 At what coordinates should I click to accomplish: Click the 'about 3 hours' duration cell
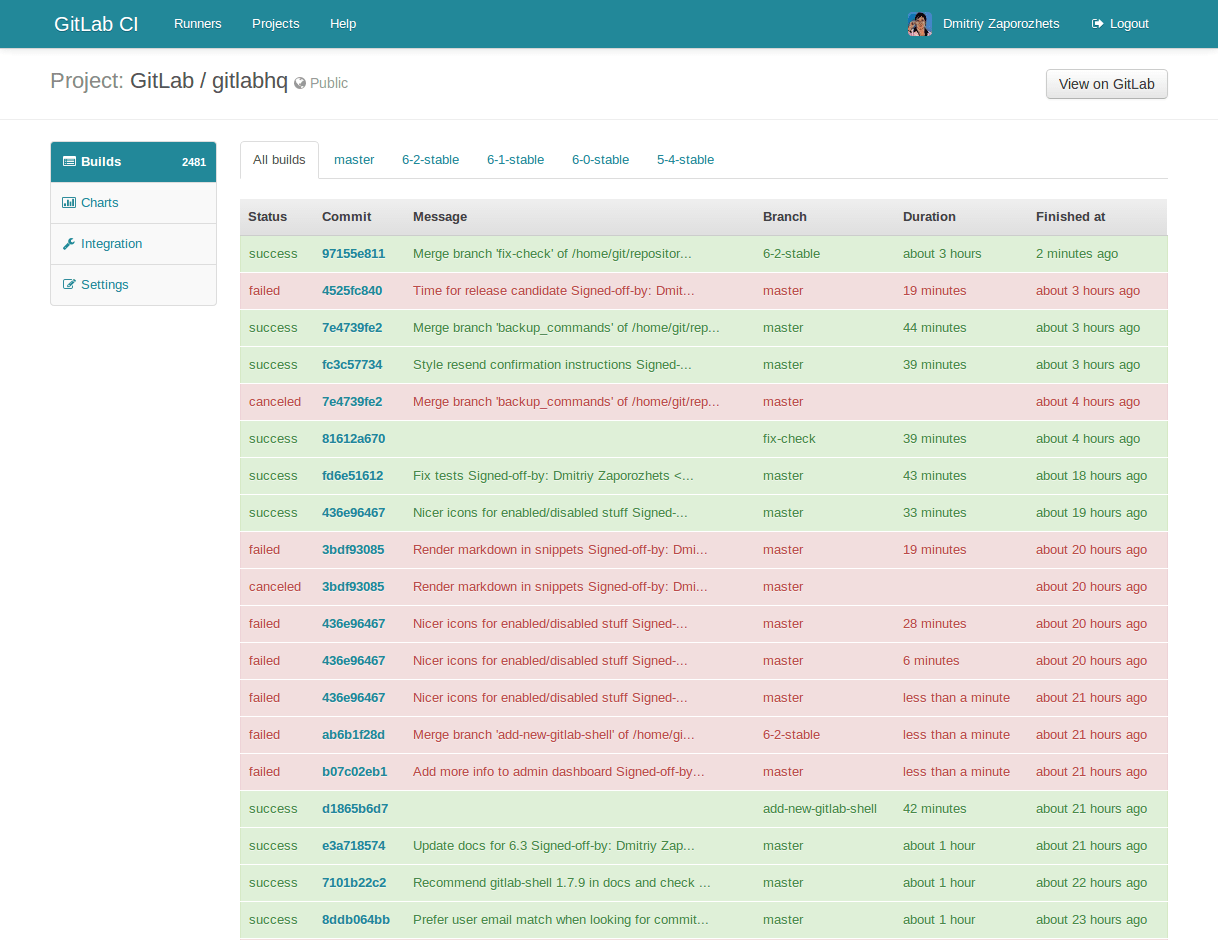[942, 254]
